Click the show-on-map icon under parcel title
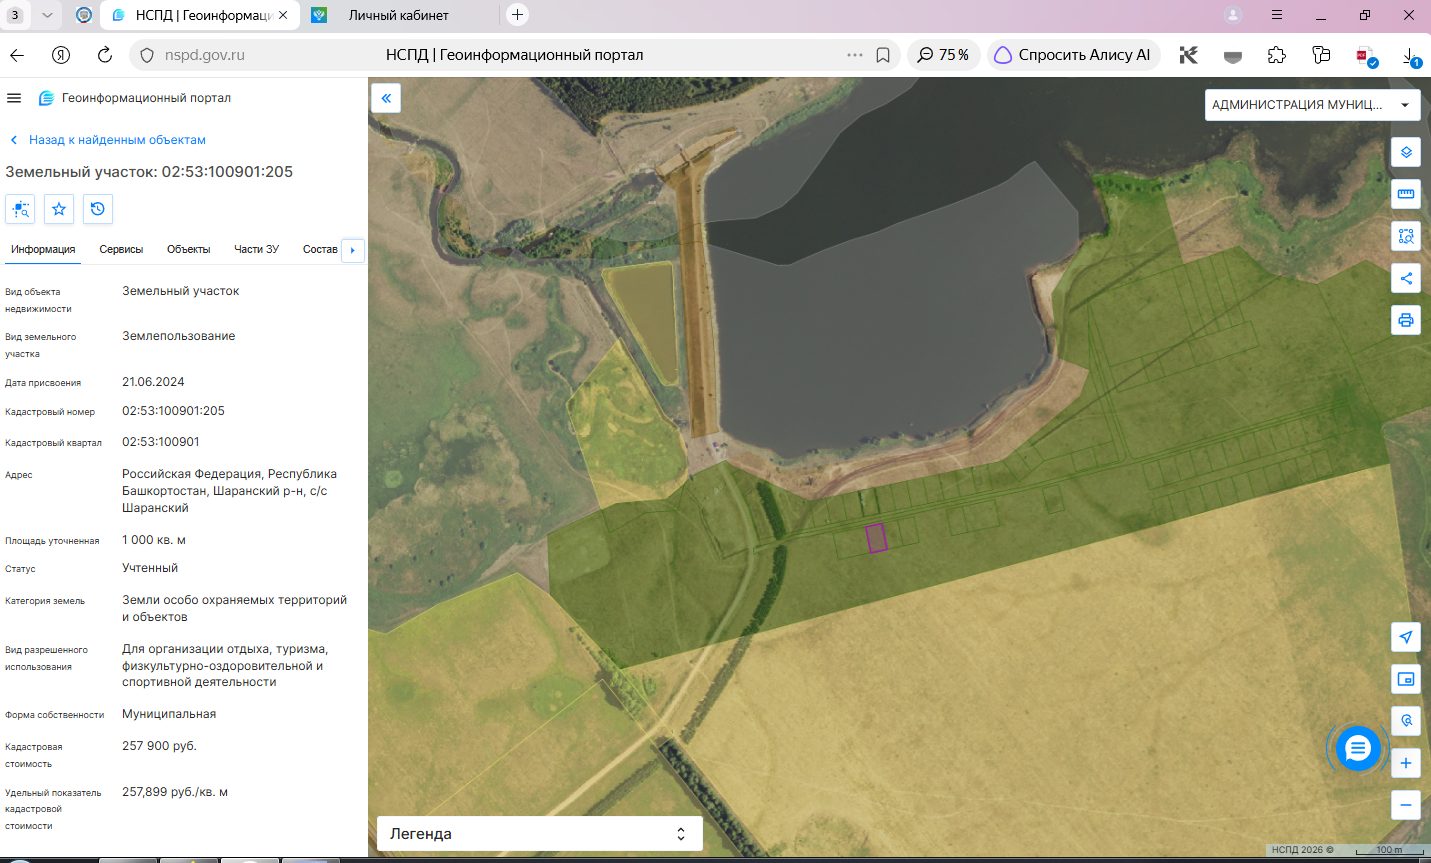Viewport: 1431px width, 863px height. click(20, 209)
